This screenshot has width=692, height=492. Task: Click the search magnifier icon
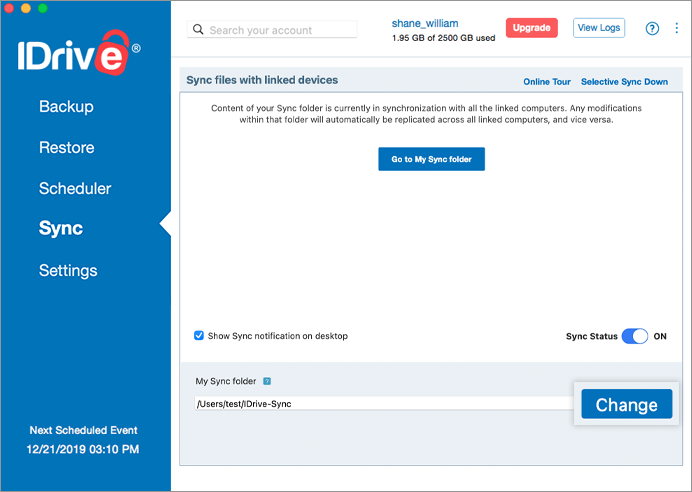click(x=198, y=30)
